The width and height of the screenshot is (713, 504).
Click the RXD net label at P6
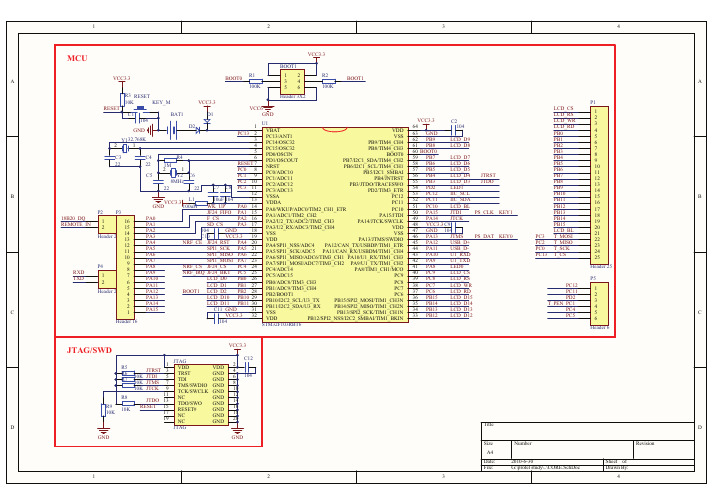click(x=79, y=272)
